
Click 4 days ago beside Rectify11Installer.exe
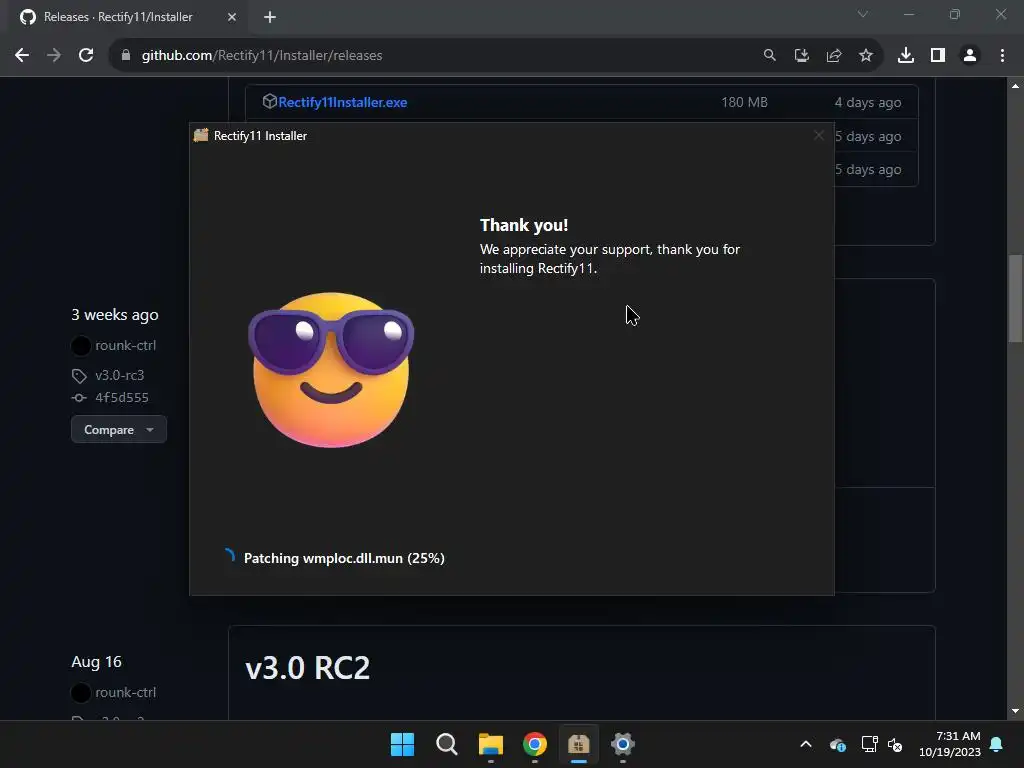pos(868,102)
